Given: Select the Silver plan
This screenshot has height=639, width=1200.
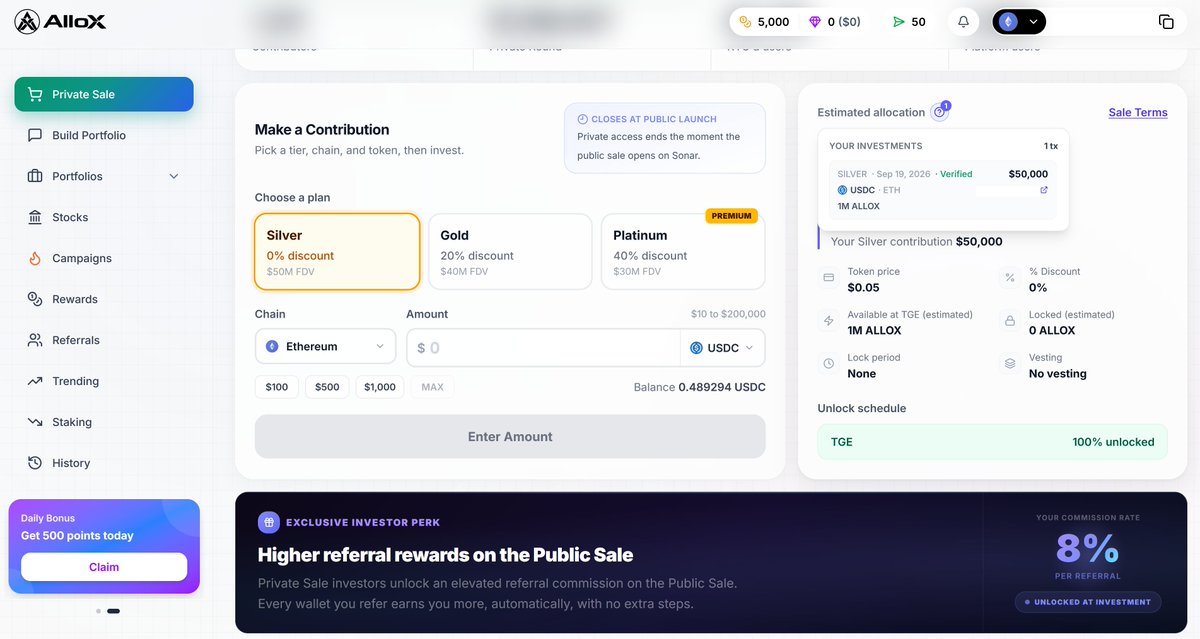Looking at the screenshot, I should pos(337,251).
